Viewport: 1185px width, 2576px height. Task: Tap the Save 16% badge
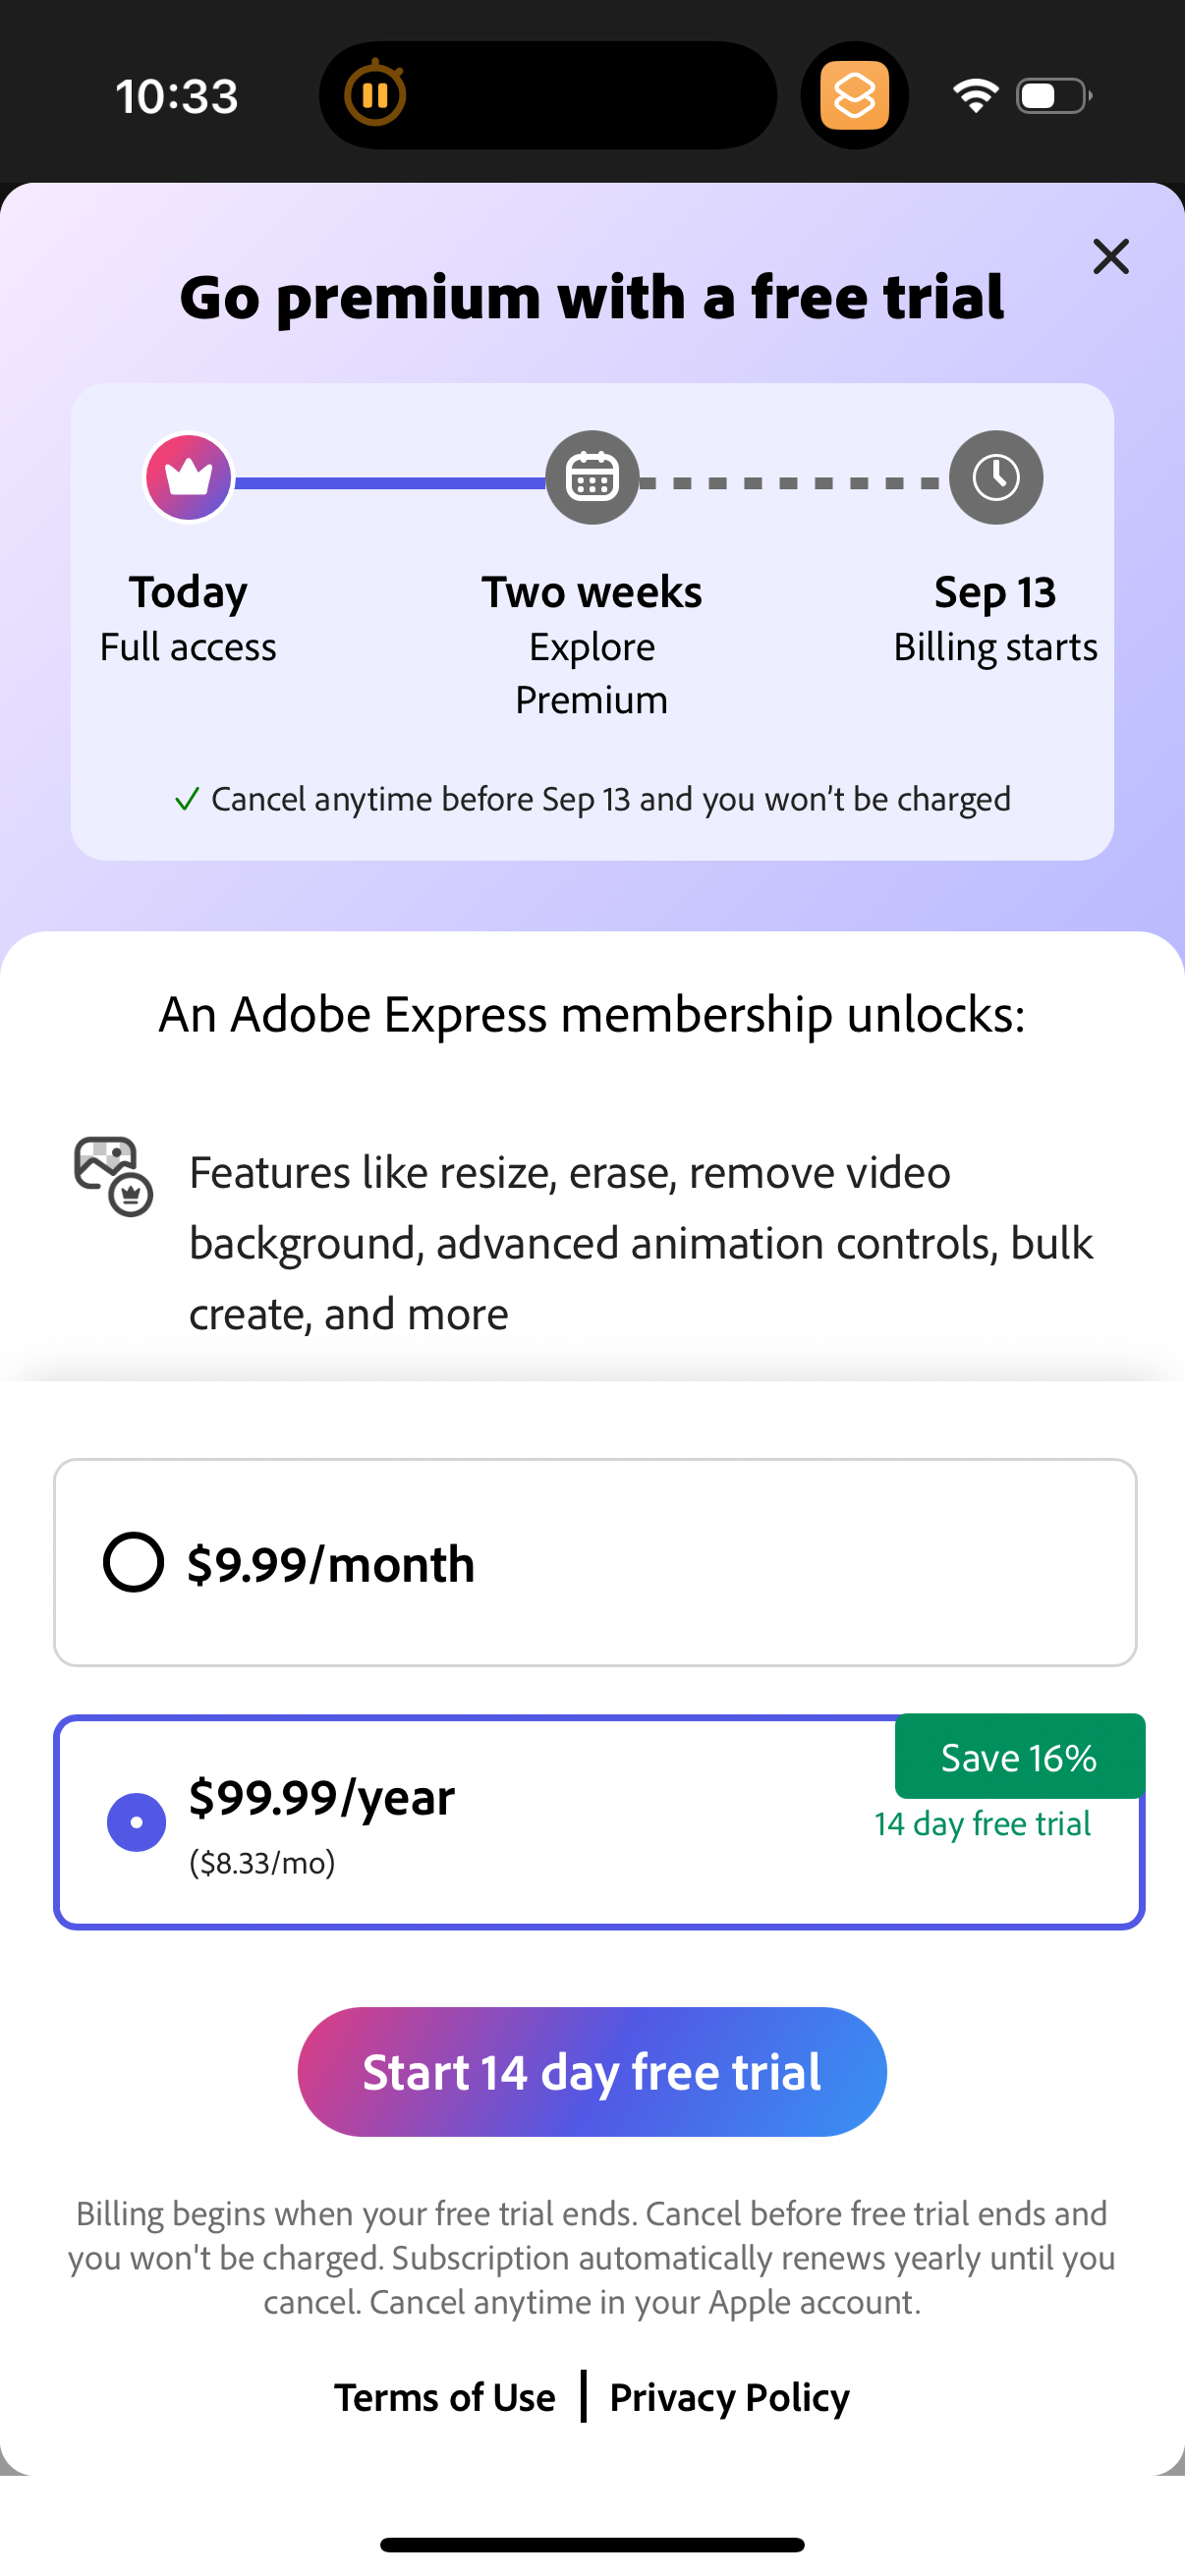(x=1018, y=1757)
